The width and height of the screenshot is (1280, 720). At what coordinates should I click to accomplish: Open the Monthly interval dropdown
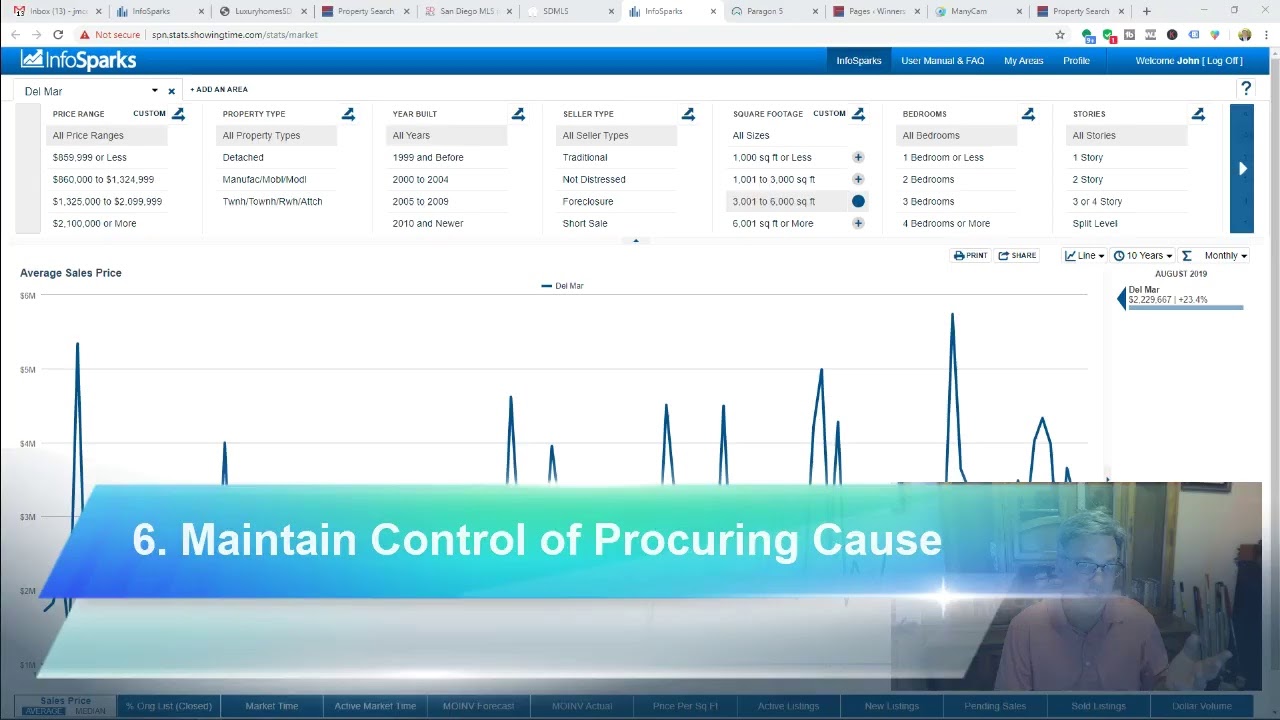pyautogui.click(x=1225, y=255)
